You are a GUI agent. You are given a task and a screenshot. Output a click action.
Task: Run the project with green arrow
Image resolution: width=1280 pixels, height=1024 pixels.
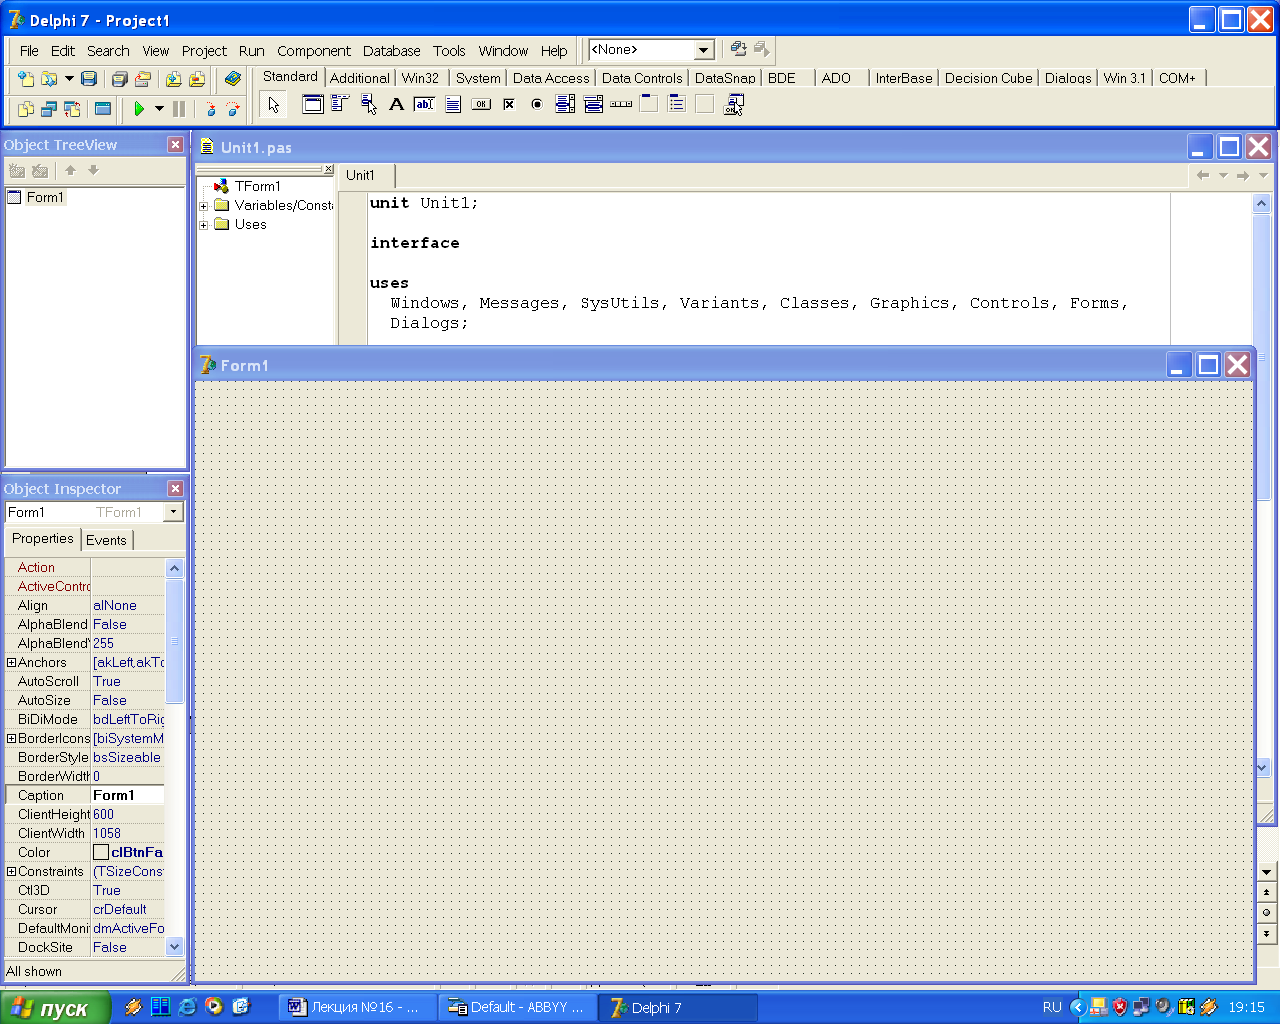(139, 108)
